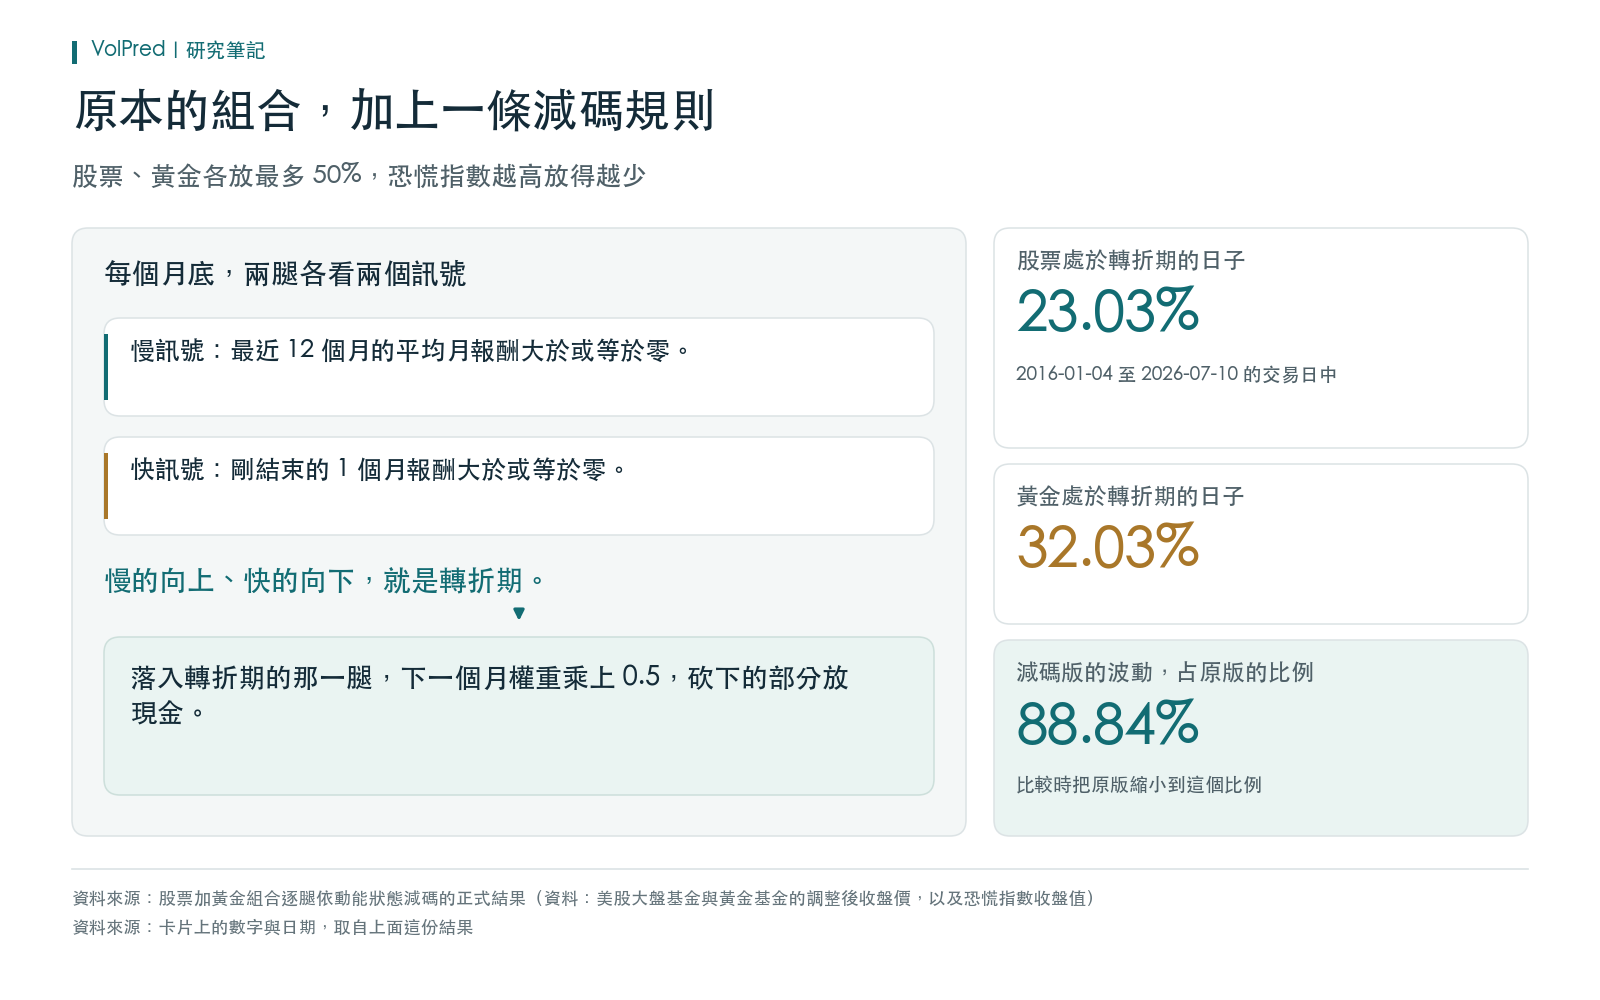Click the label 股票處於轉折期的日子
This screenshot has width=1600, height=1000.
point(1131,261)
